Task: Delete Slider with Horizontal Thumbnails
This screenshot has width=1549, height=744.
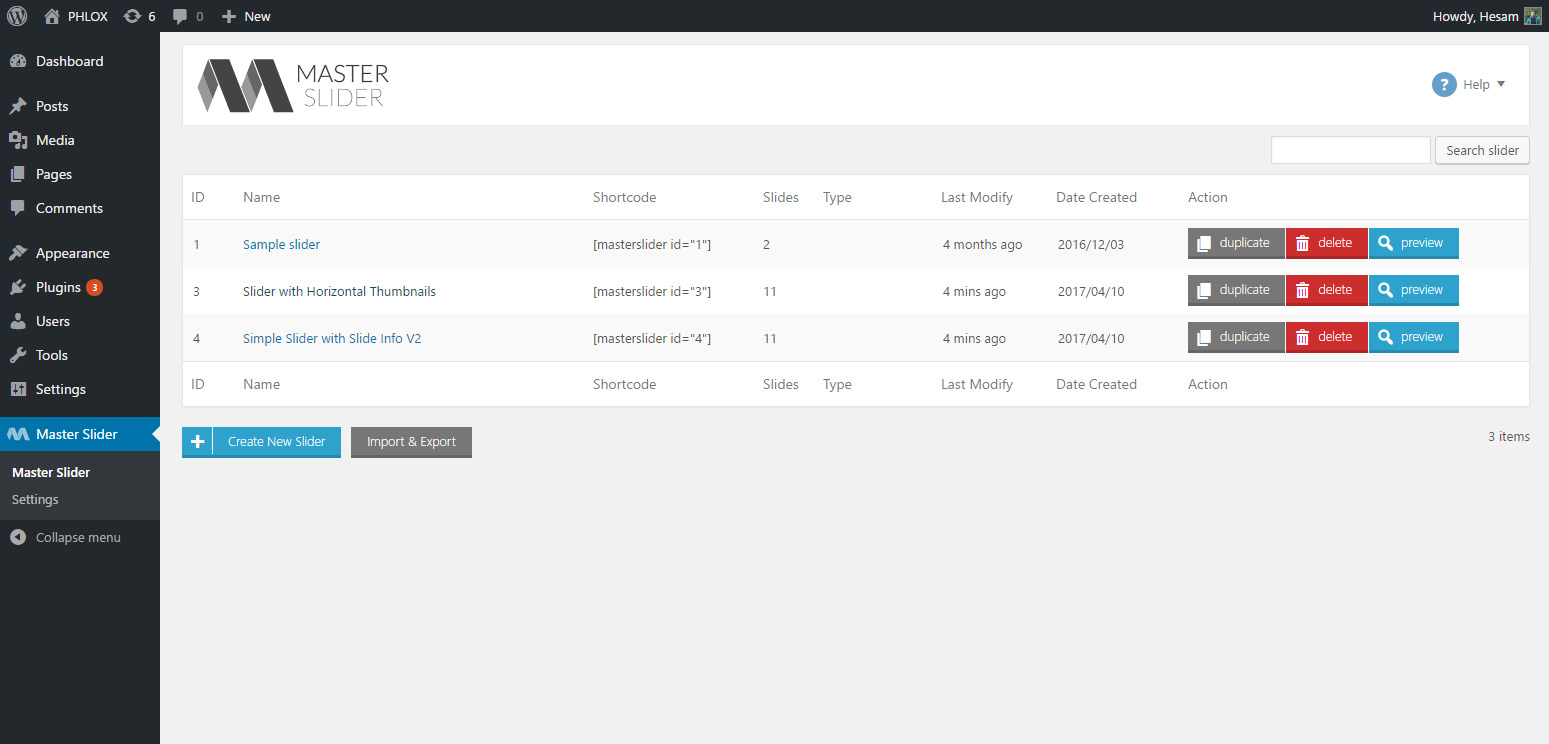Action: pos(1327,290)
